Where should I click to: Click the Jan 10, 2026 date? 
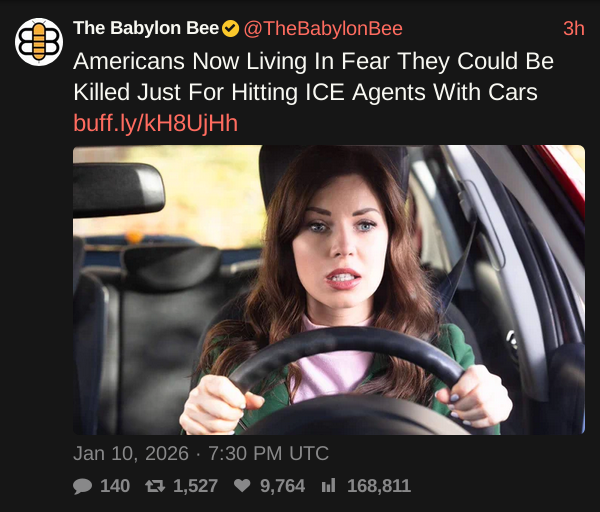pos(131,453)
